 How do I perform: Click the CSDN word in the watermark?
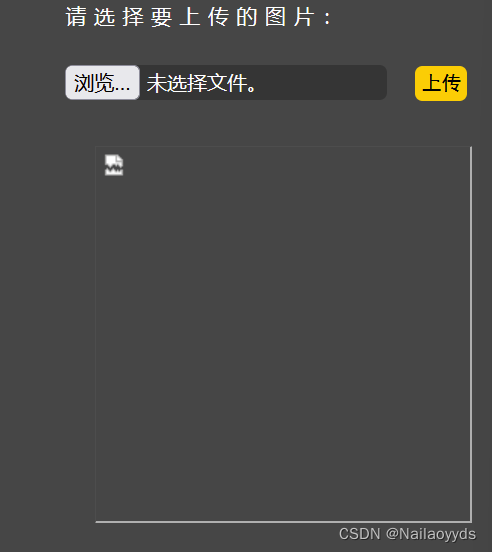point(359,534)
